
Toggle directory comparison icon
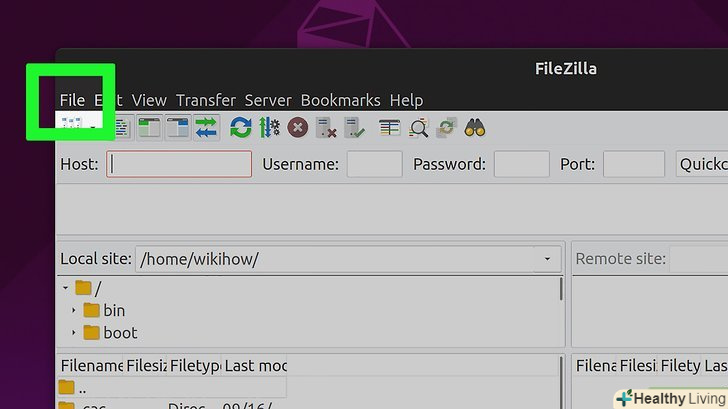point(418,128)
